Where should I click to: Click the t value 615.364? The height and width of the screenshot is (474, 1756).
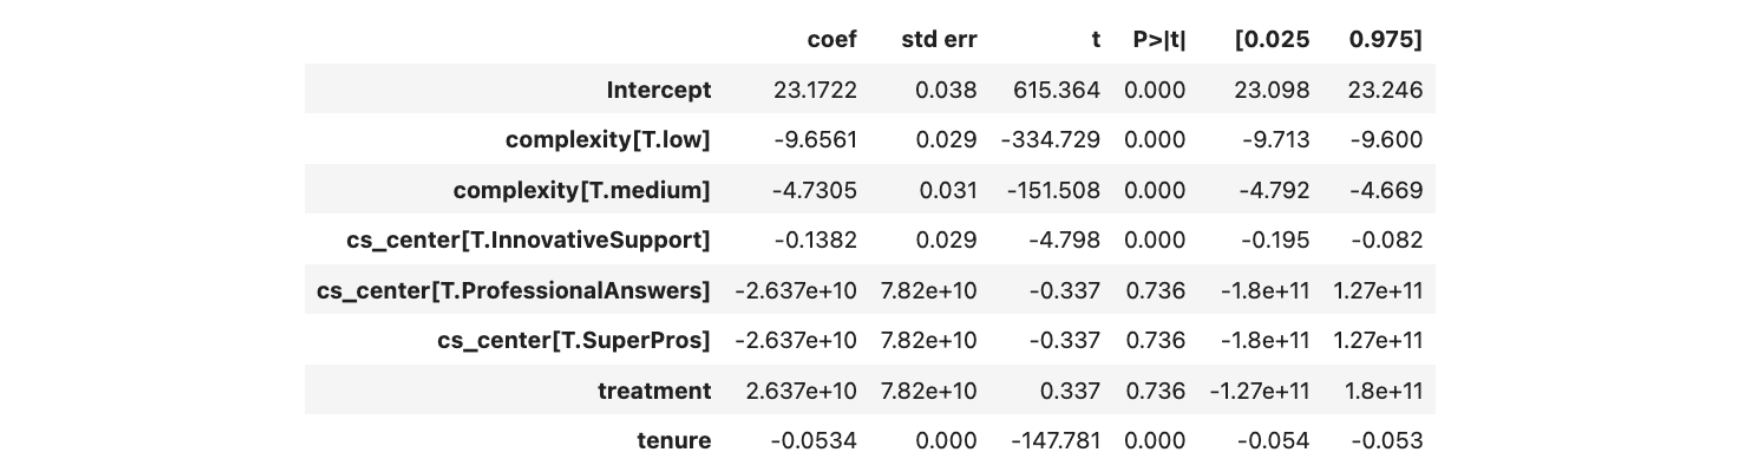pos(1056,90)
